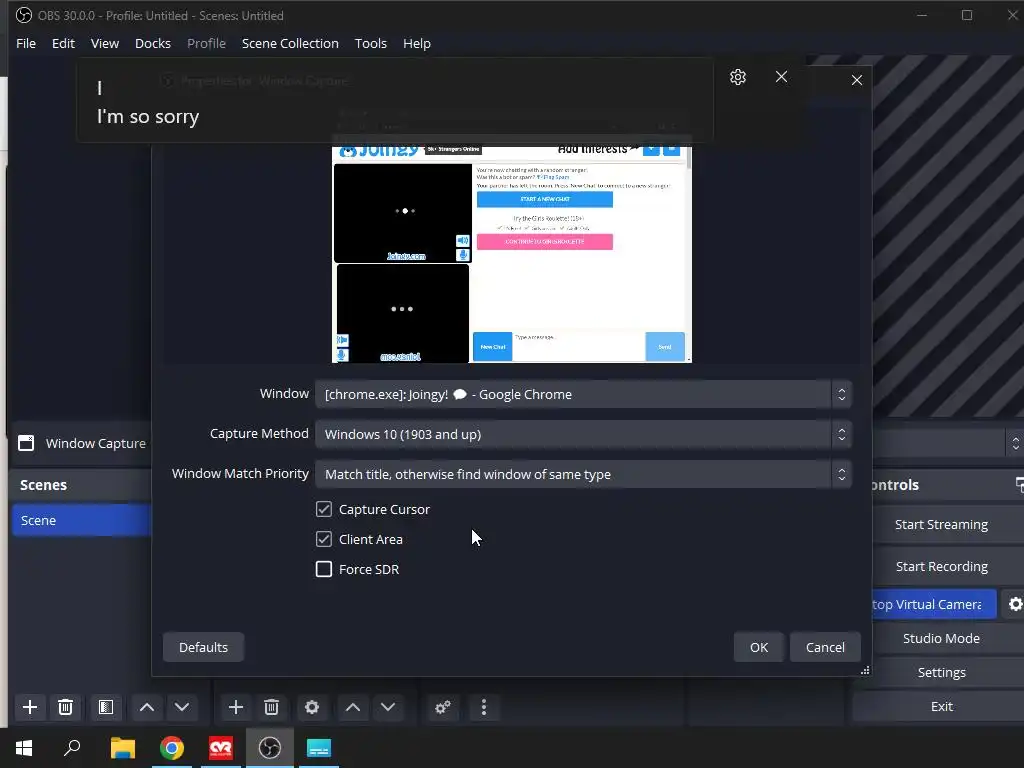Cancel the properties dialog

[825, 647]
